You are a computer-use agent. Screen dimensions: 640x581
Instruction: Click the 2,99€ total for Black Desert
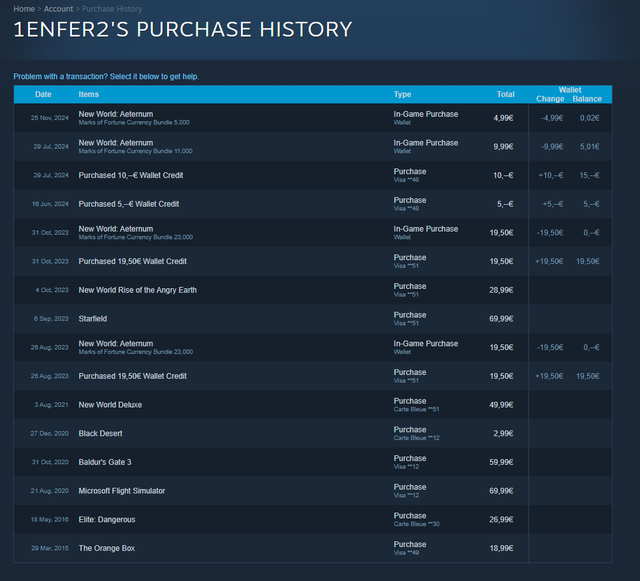point(503,433)
